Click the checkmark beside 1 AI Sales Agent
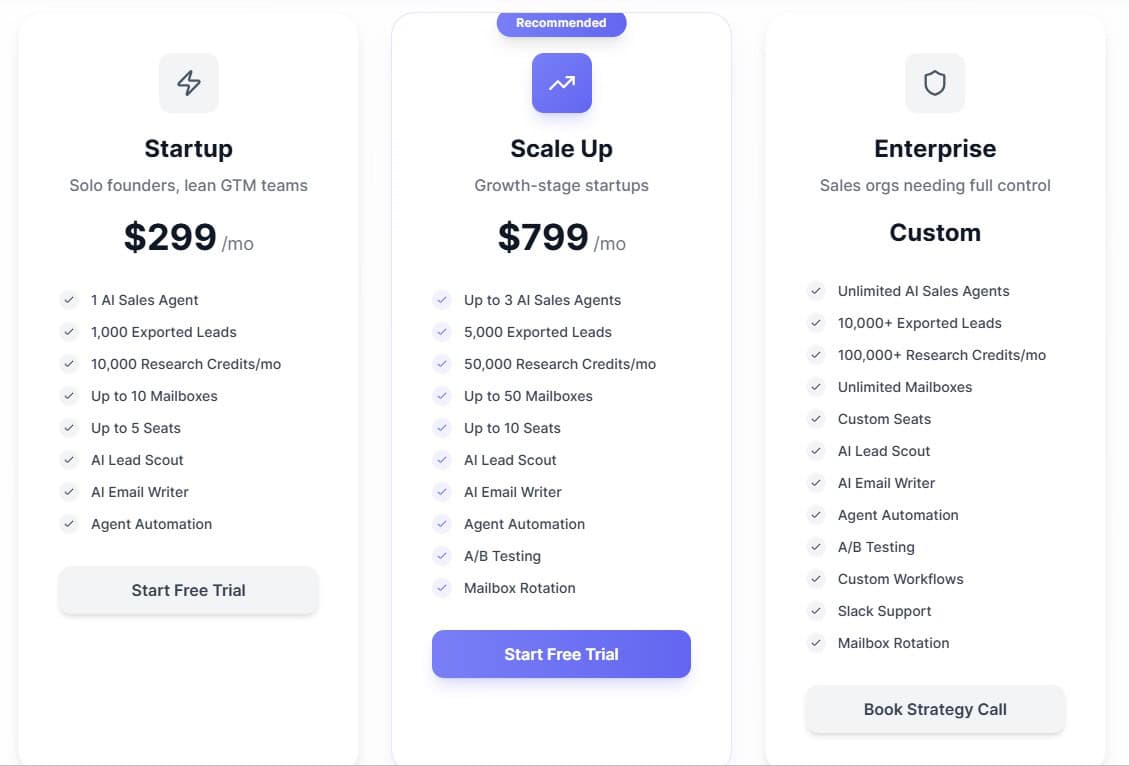This screenshot has width=1129, height=766. [69, 299]
